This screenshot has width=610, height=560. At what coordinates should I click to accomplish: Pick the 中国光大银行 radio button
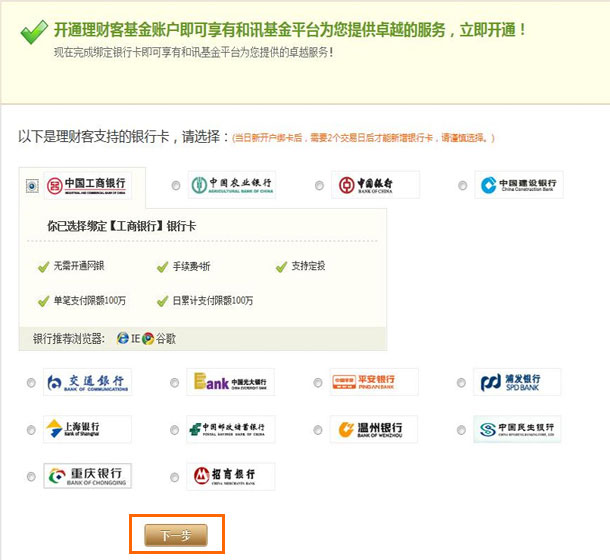point(174,383)
